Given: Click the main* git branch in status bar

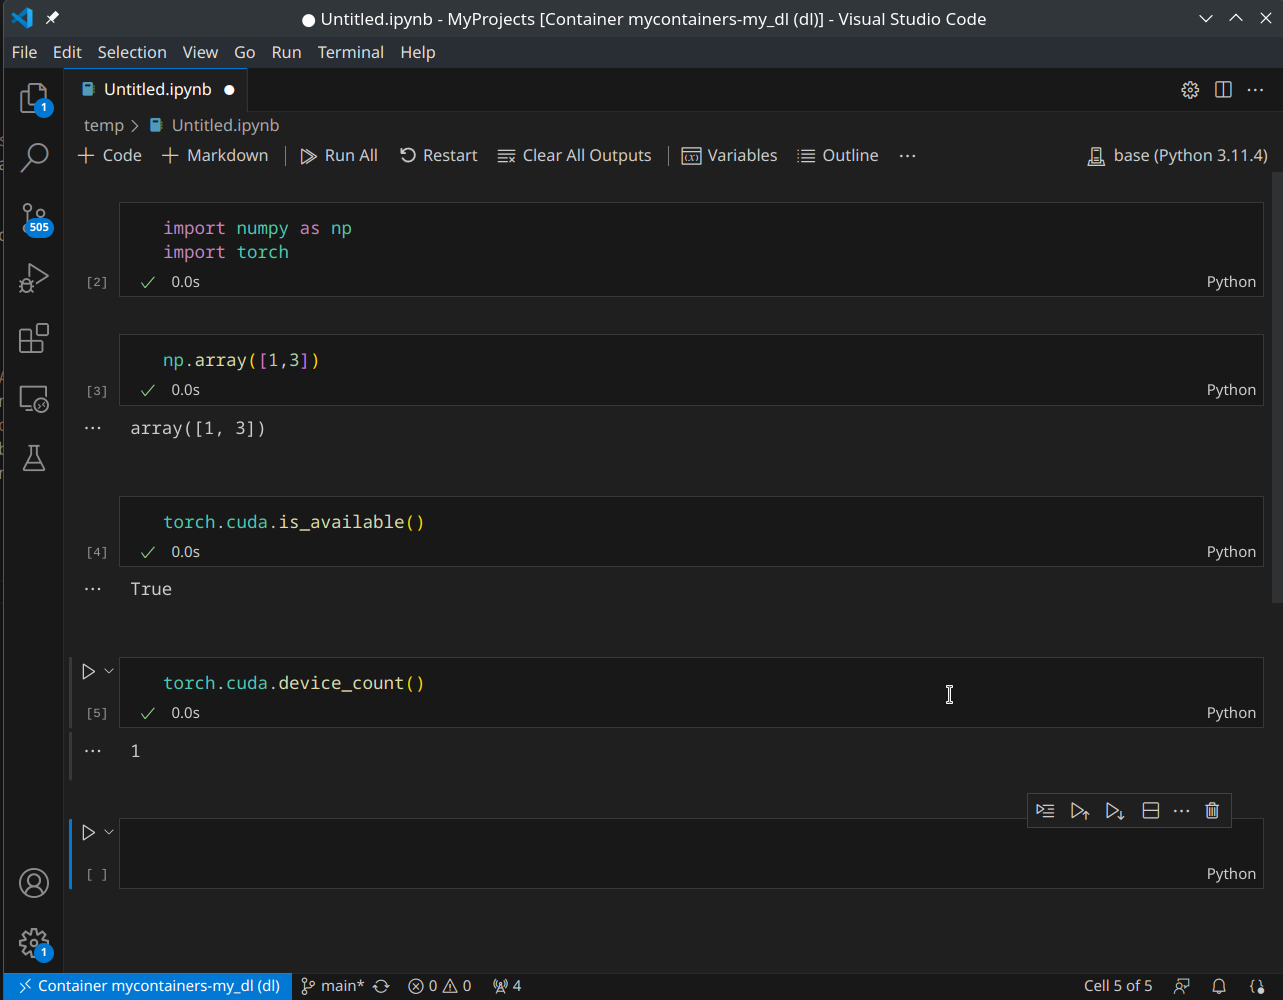Looking at the screenshot, I should click(333, 986).
